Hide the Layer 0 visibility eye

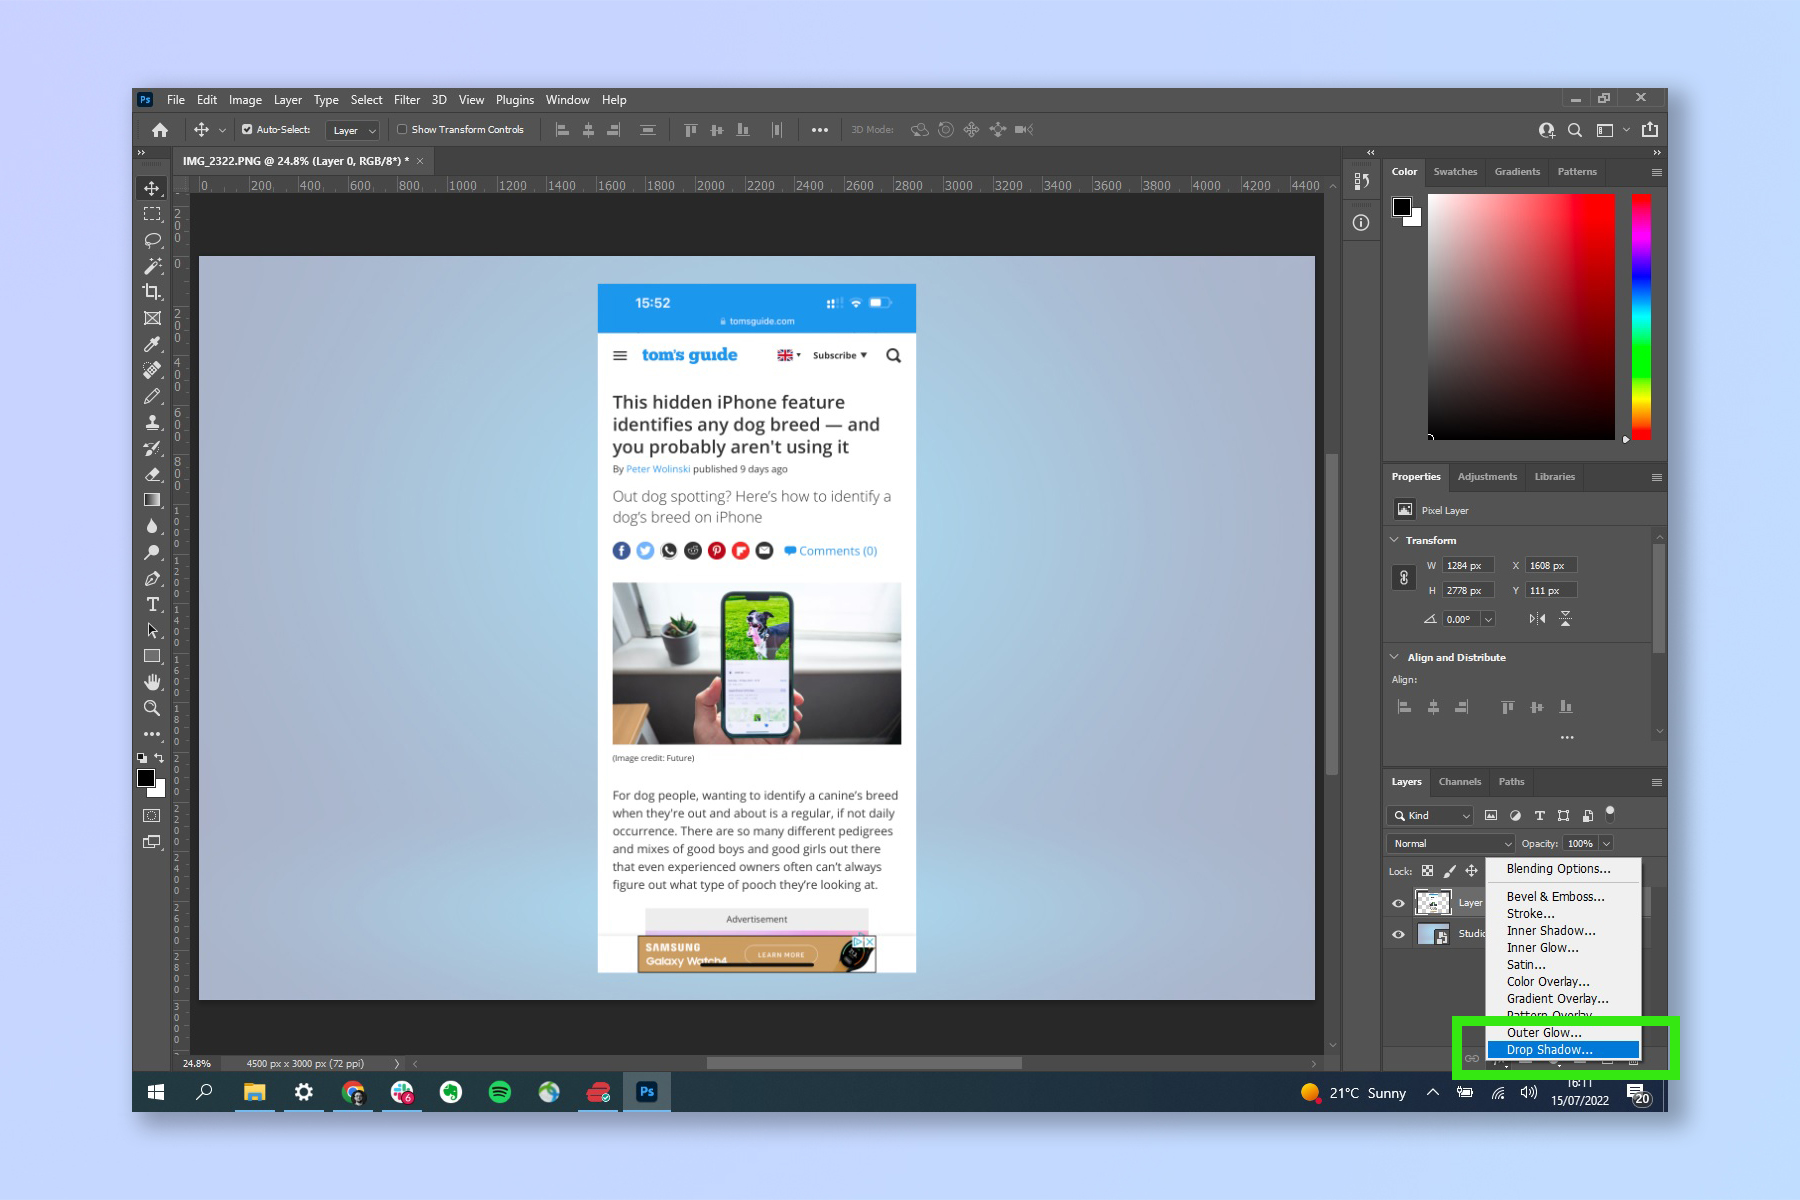pyautogui.click(x=1399, y=903)
